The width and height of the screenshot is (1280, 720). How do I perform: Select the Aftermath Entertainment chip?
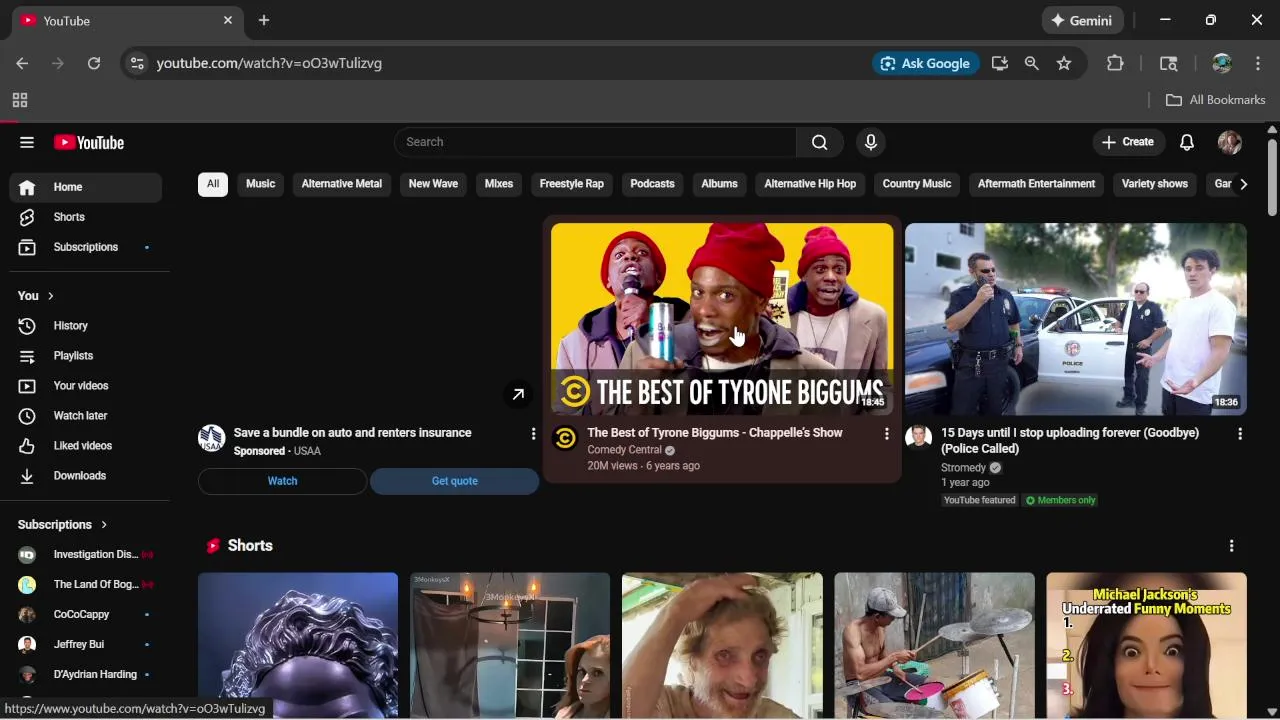point(1037,184)
